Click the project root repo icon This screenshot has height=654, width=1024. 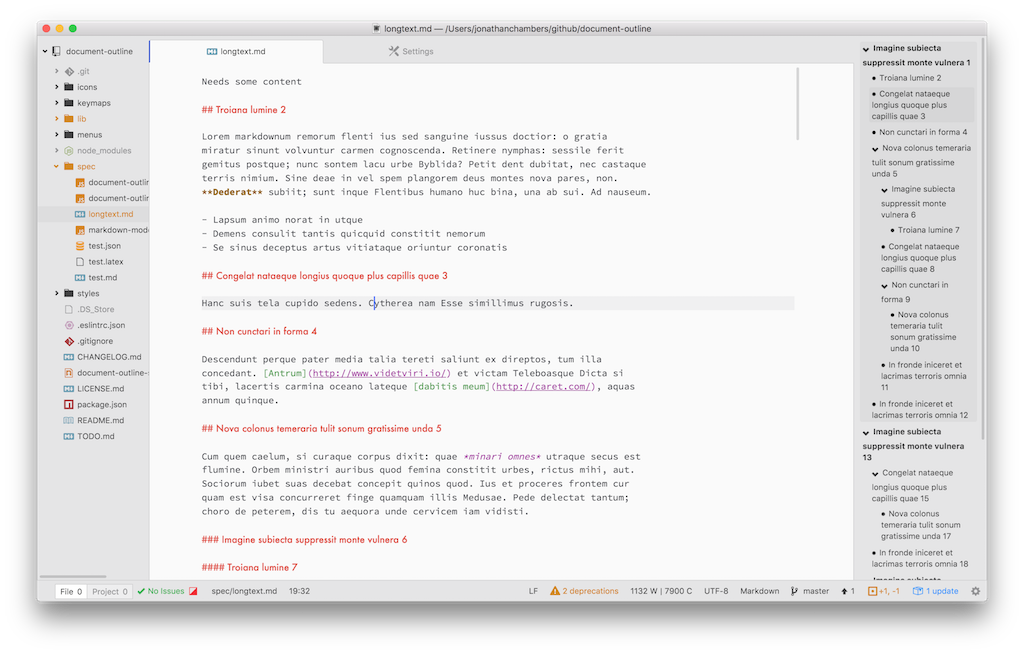click(x=56, y=51)
